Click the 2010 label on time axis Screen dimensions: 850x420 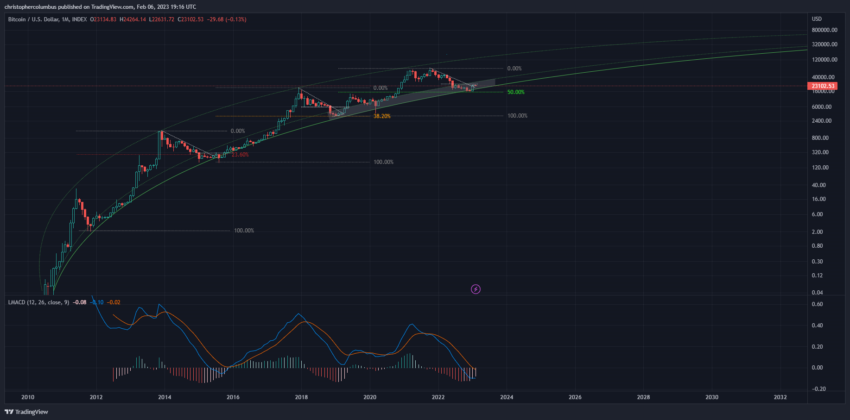point(28,397)
